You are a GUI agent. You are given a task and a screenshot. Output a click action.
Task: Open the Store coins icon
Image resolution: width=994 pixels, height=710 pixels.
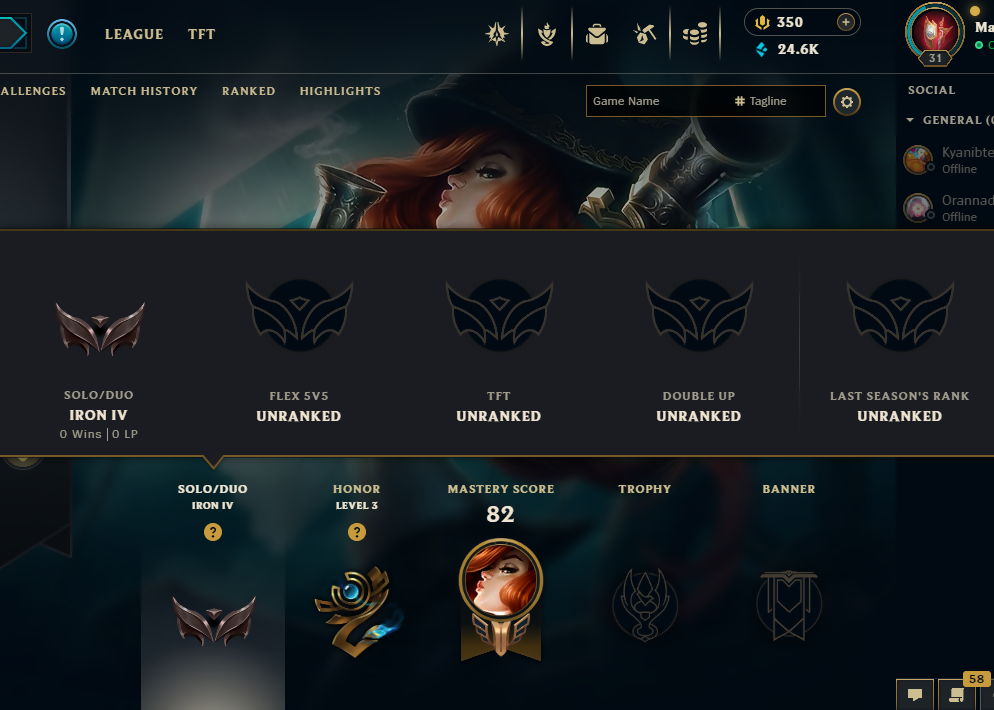tap(695, 34)
